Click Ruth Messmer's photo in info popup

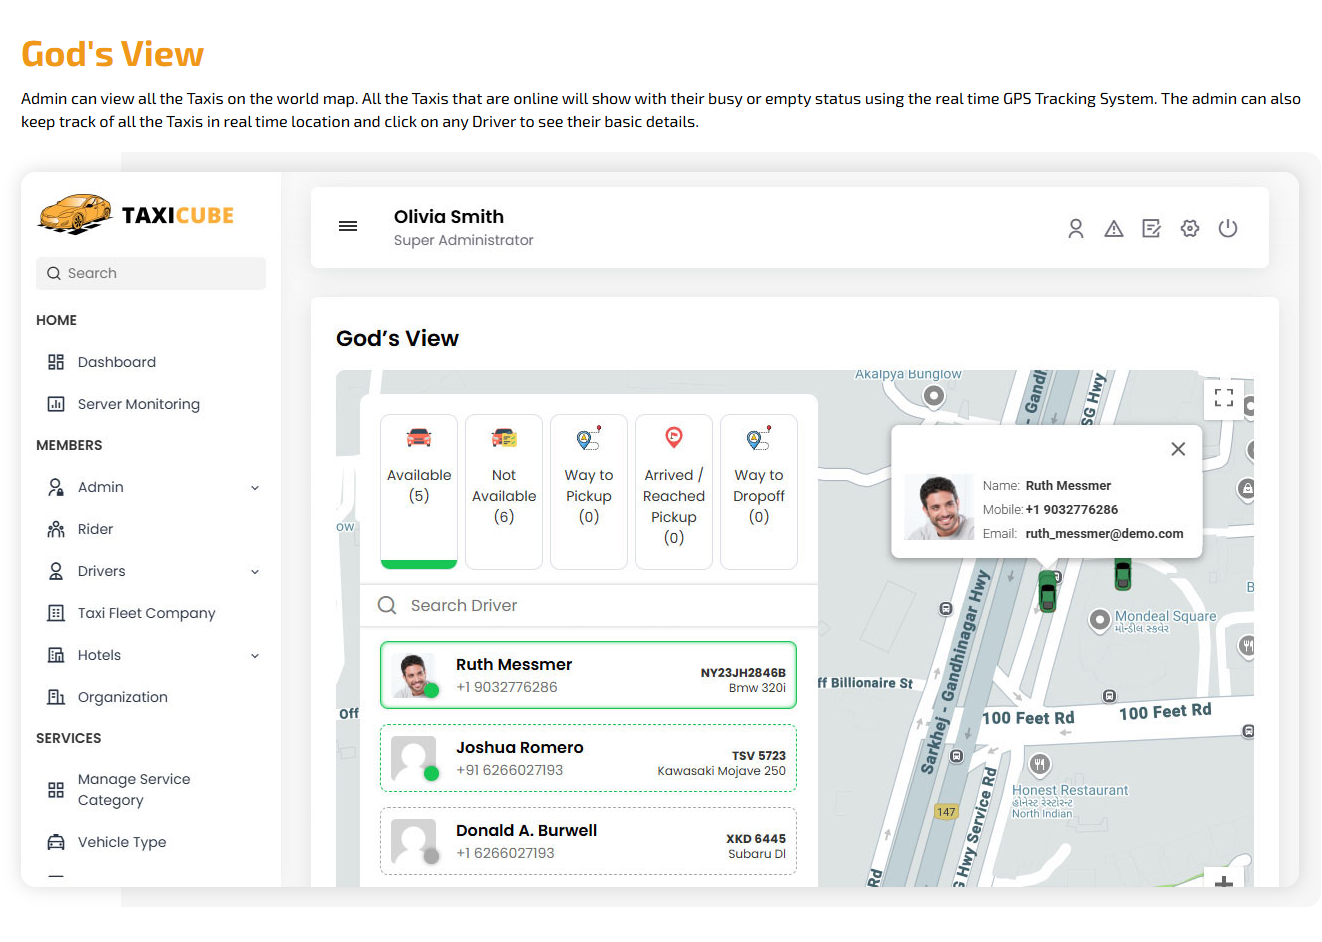(x=939, y=507)
